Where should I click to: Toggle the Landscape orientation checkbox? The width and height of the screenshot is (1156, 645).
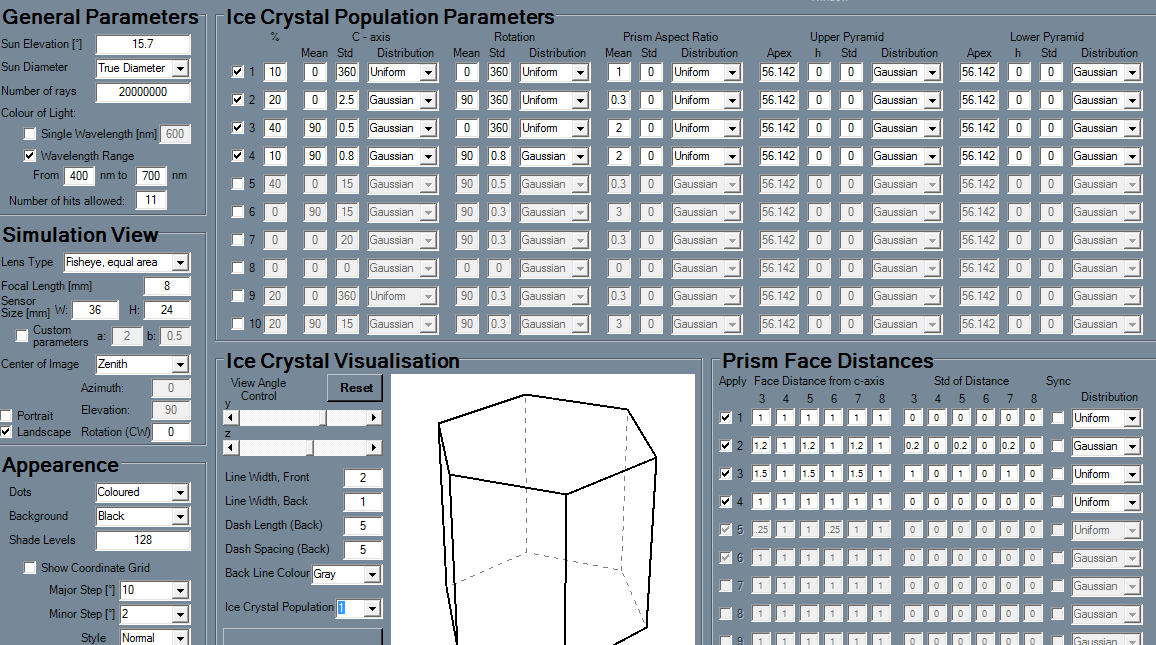coord(7,432)
